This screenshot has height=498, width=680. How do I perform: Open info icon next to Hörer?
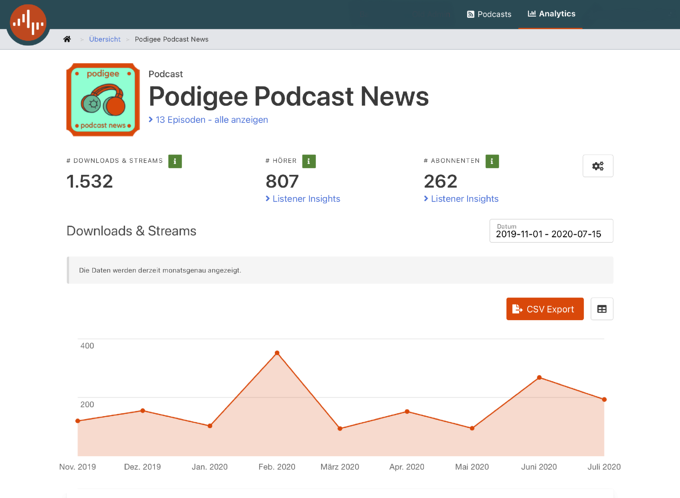309,161
